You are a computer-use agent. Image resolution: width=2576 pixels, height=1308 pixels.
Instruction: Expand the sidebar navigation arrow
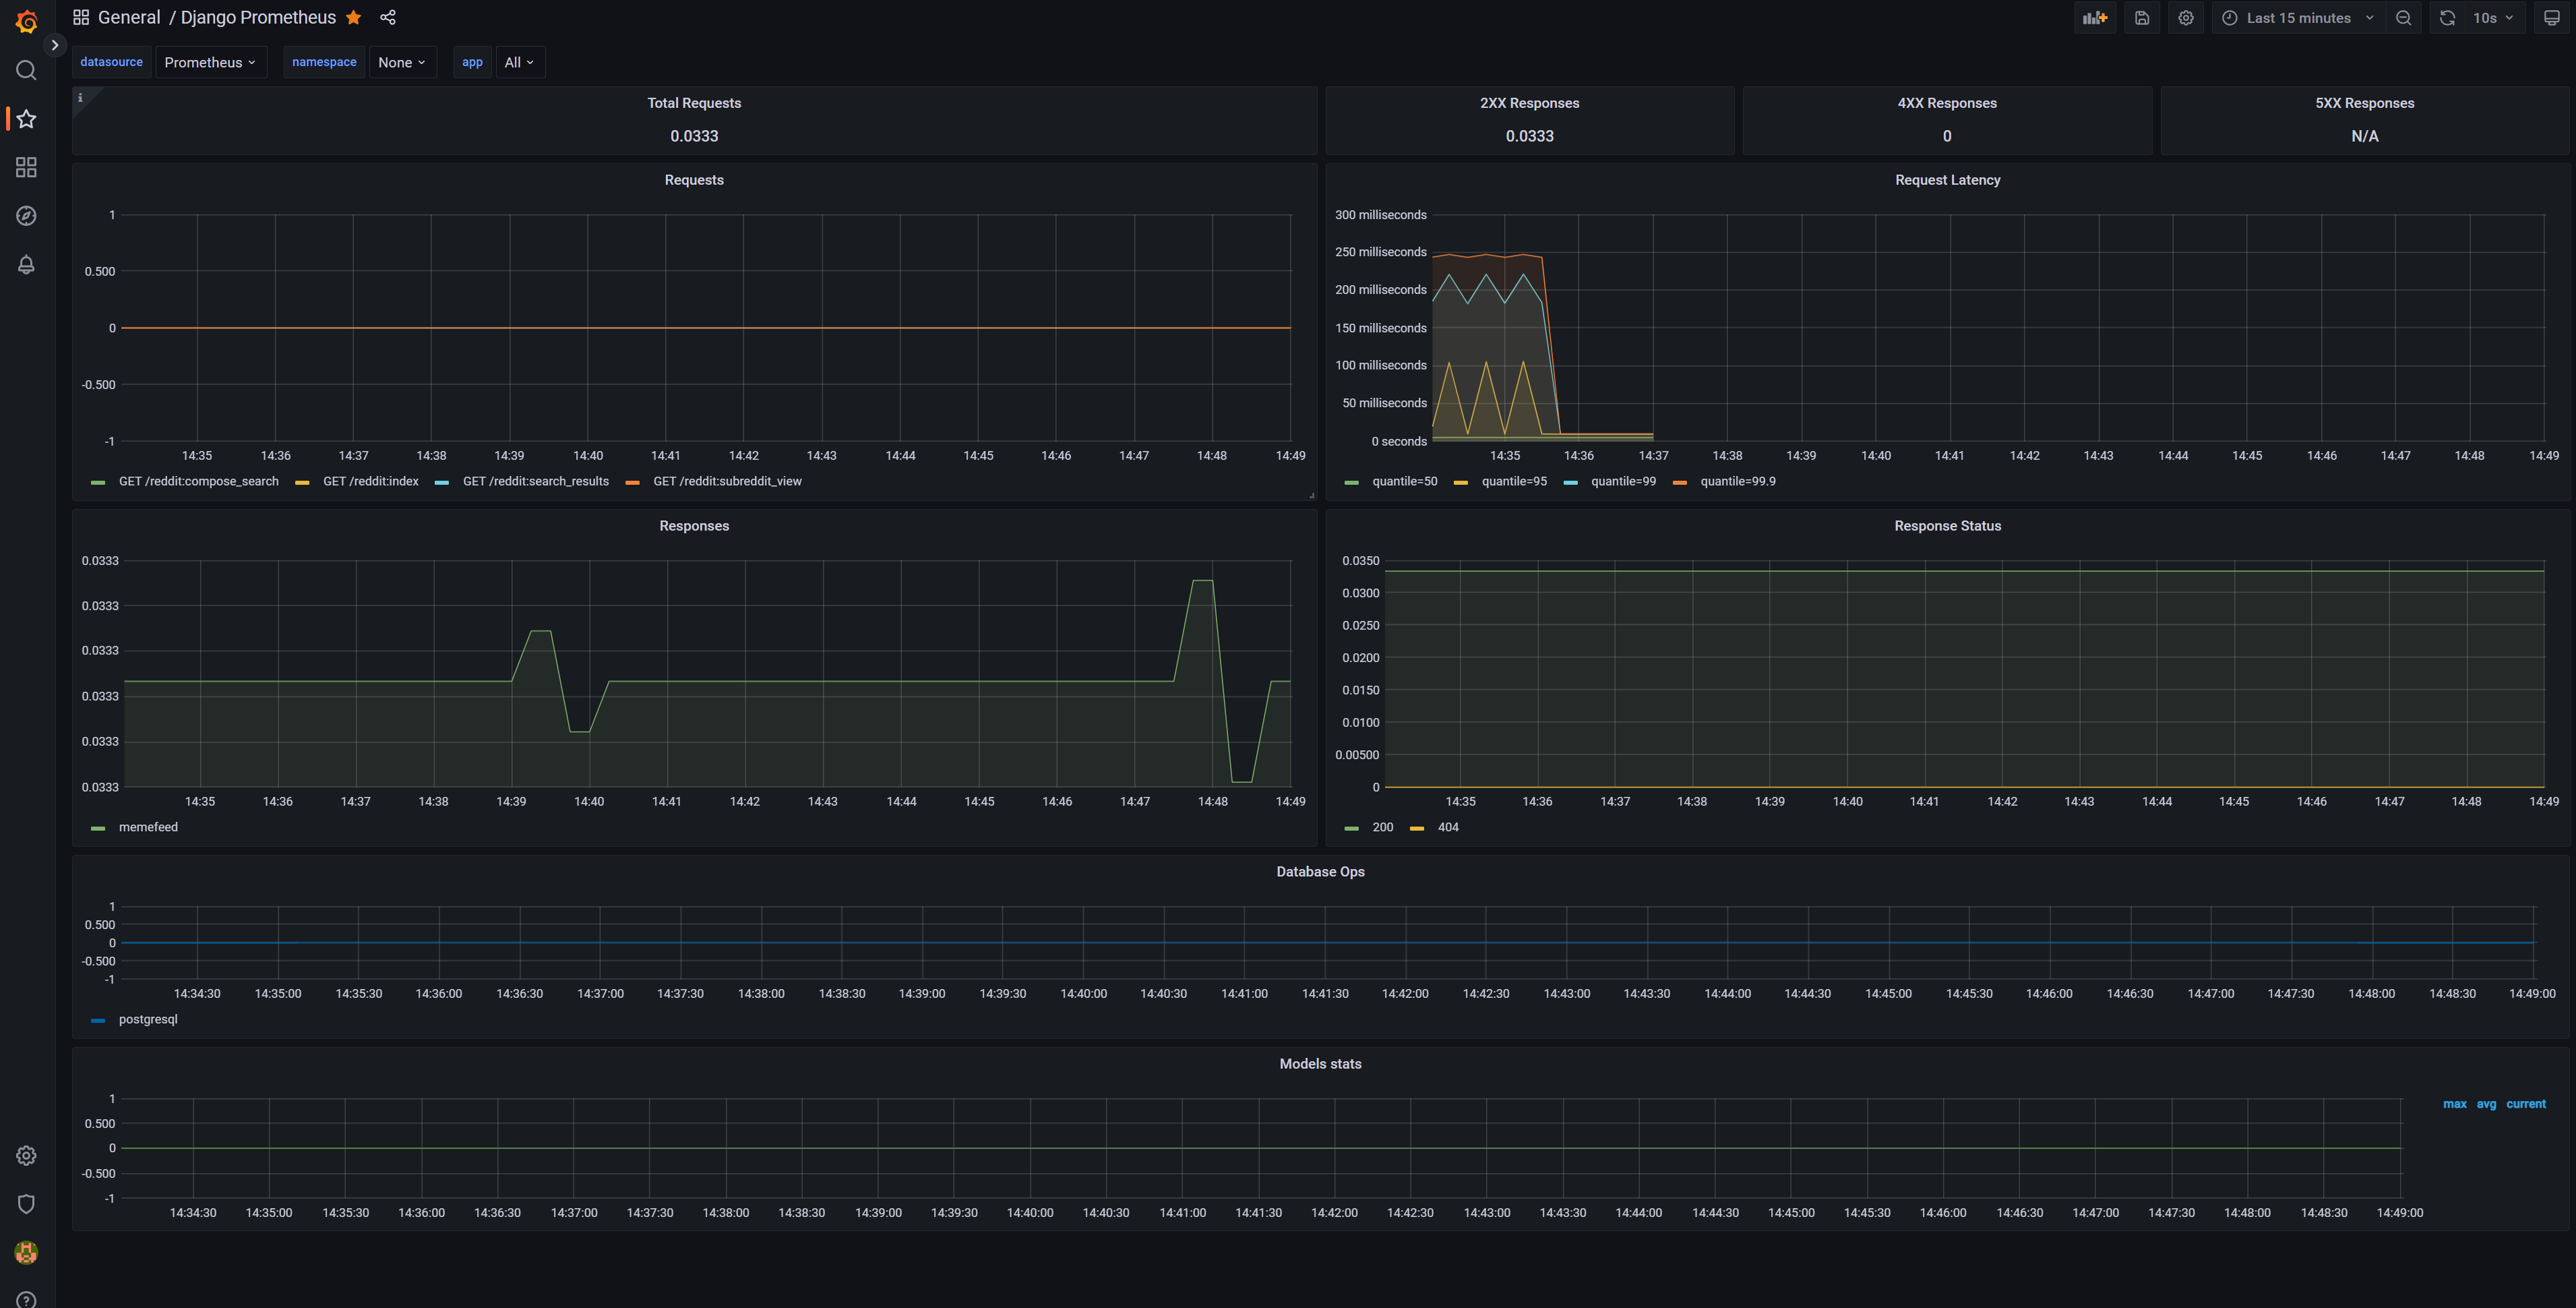tap(55, 45)
